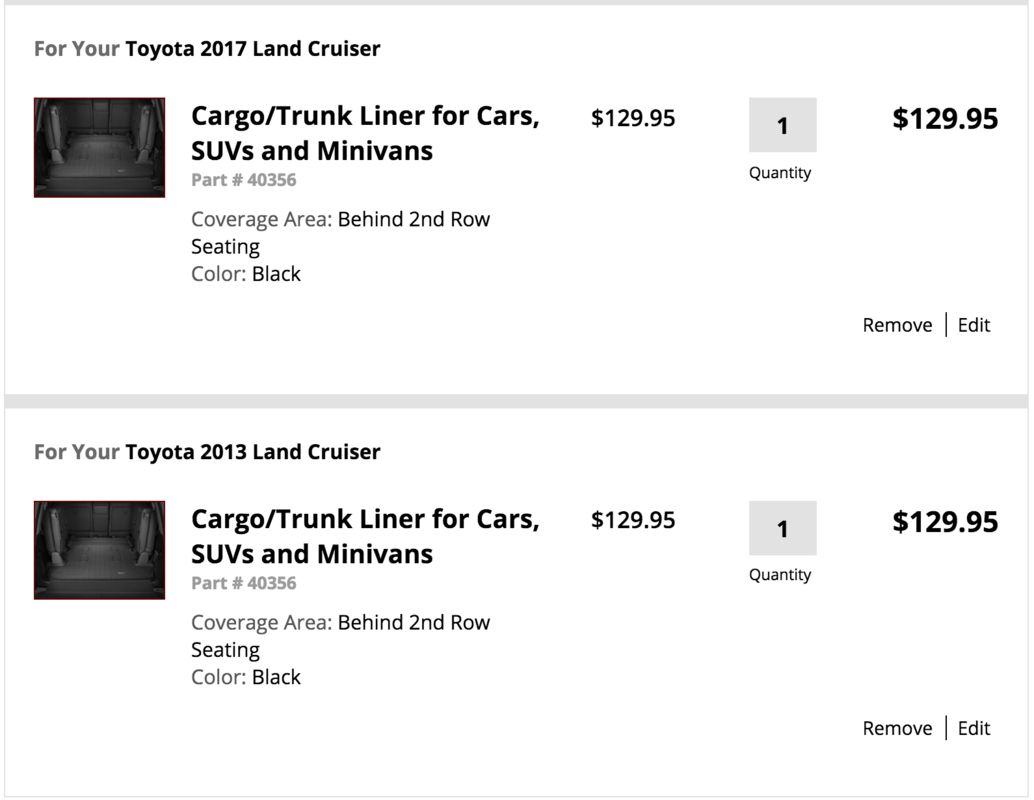
Task: Click the 2017 Land Cruiser cargo liner thumbnail
Action: pos(99,147)
